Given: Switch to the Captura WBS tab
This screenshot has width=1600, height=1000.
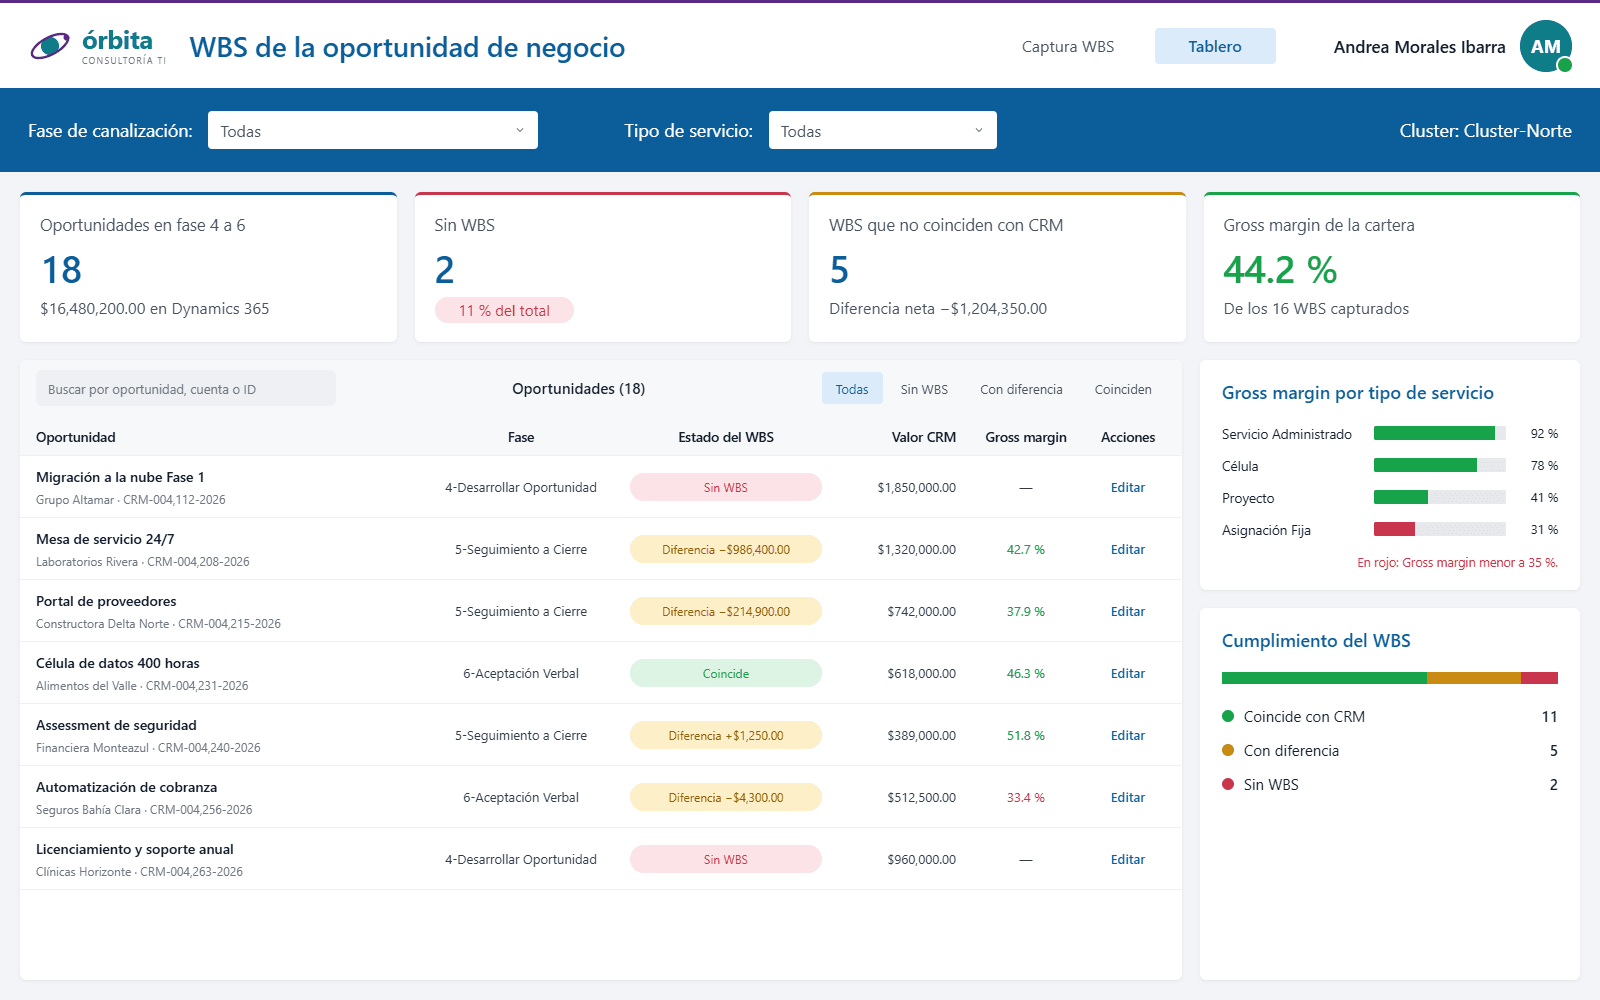Looking at the screenshot, I should pyautogui.click(x=1068, y=46).
